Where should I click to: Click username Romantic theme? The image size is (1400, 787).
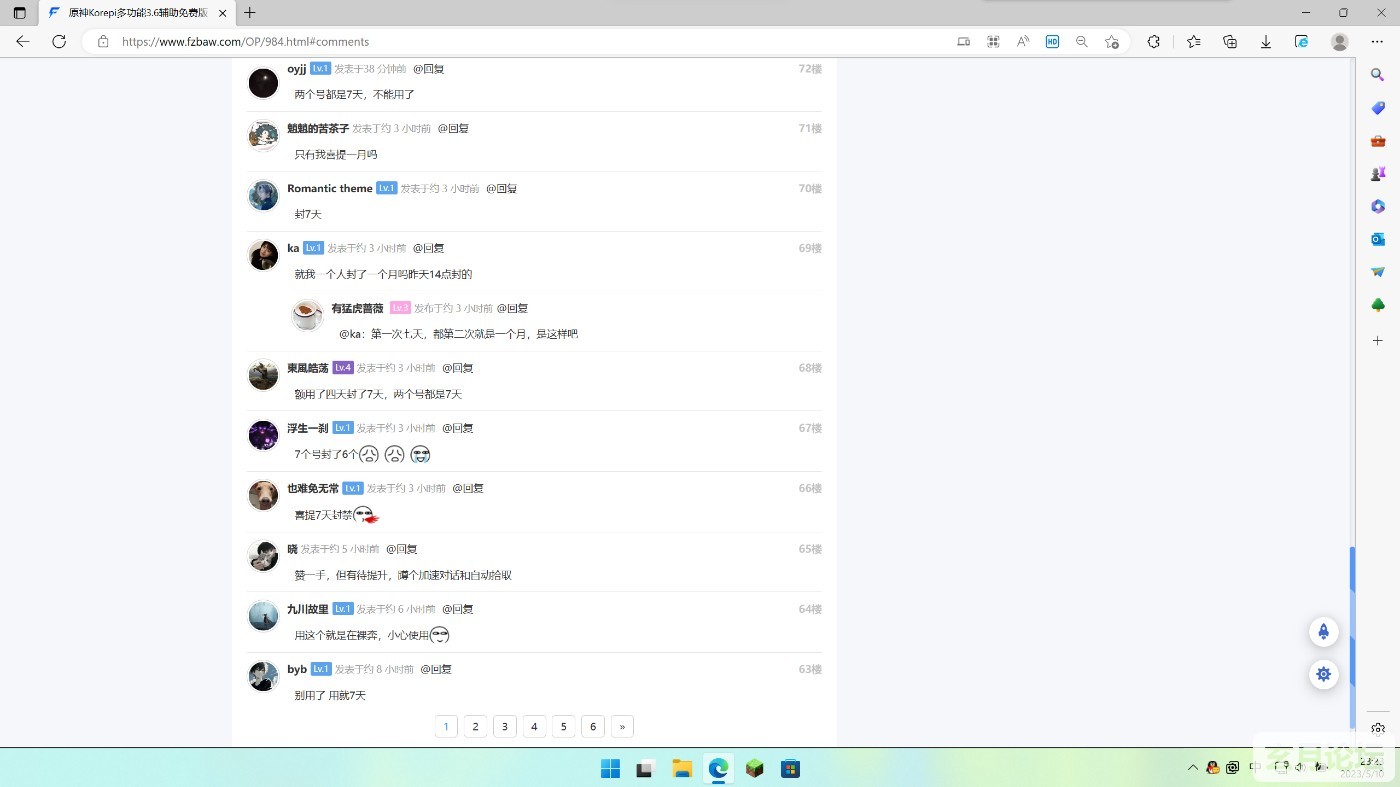(x=330, y=189)
